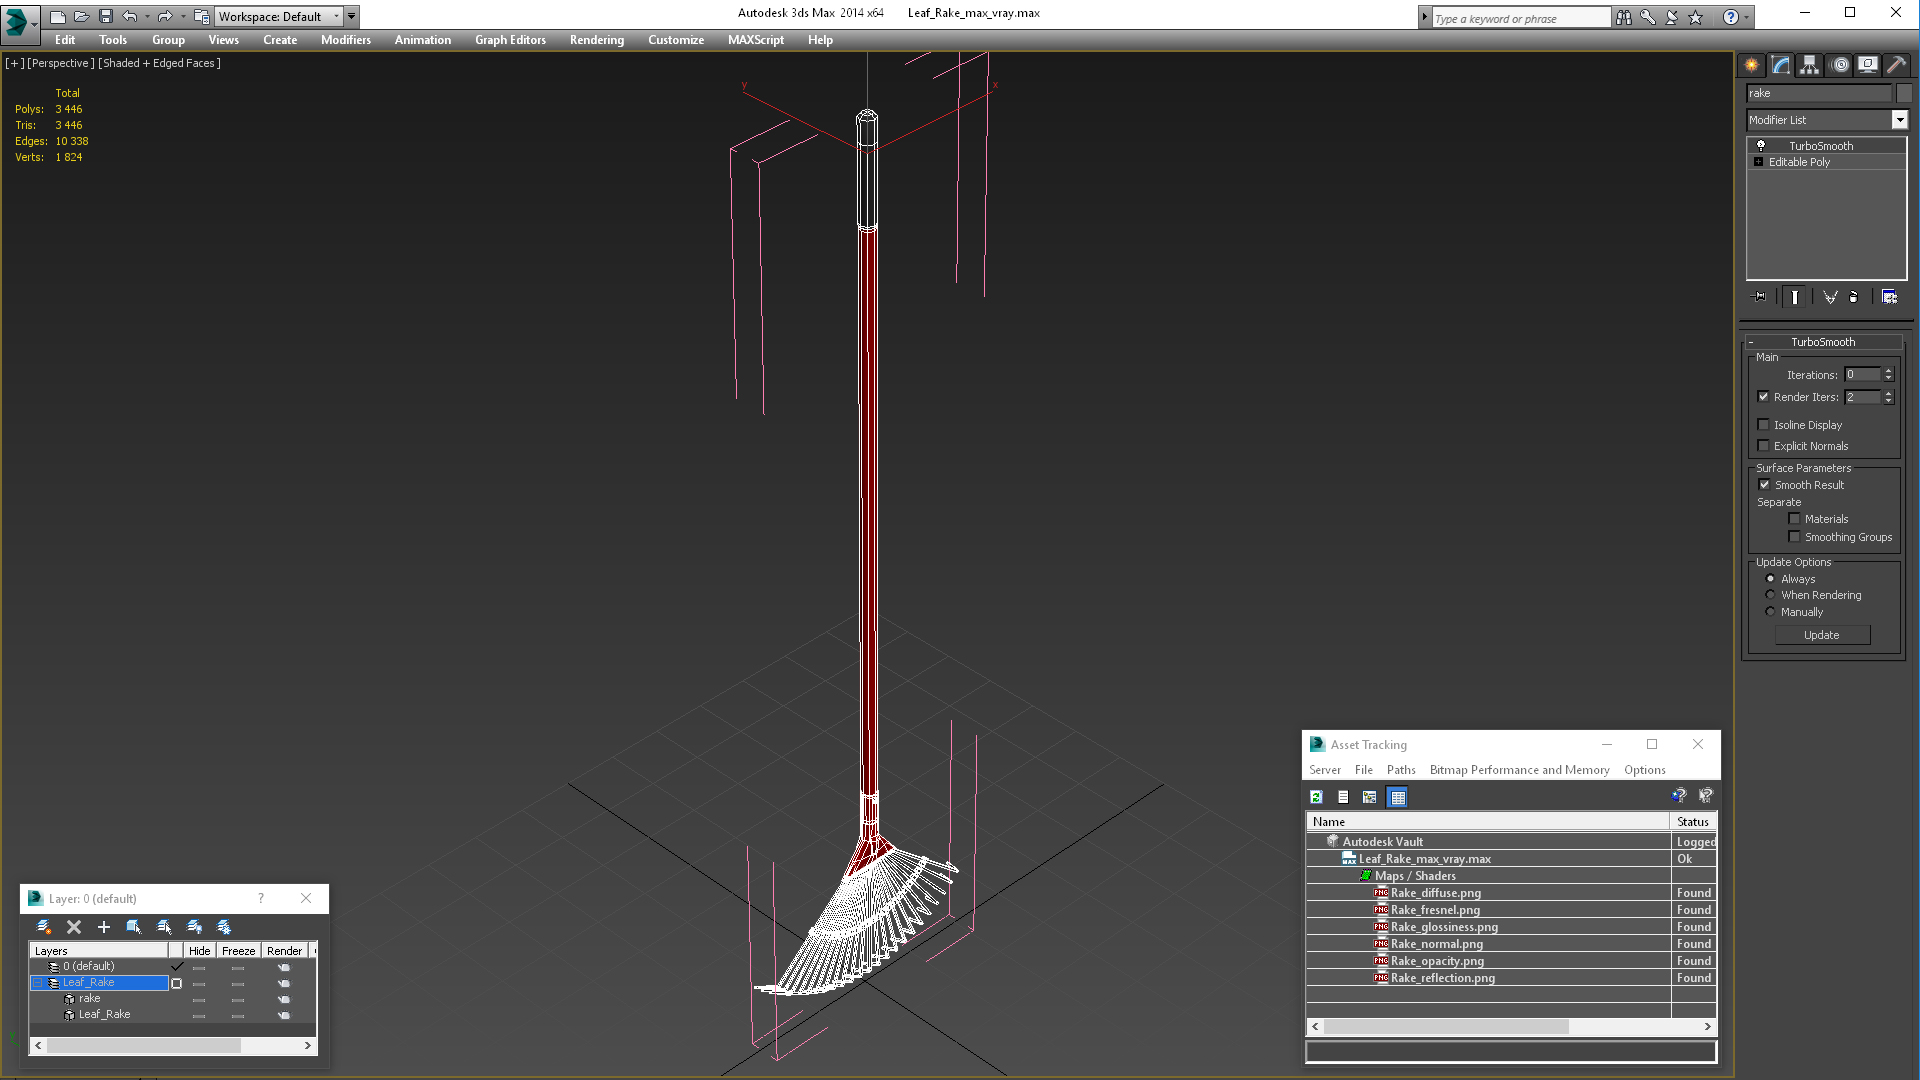Open Configure Modifier Sets icon
The width and height of the screenshot is (1920, 1080).
pyautogui.click(x=1889, y=297)
